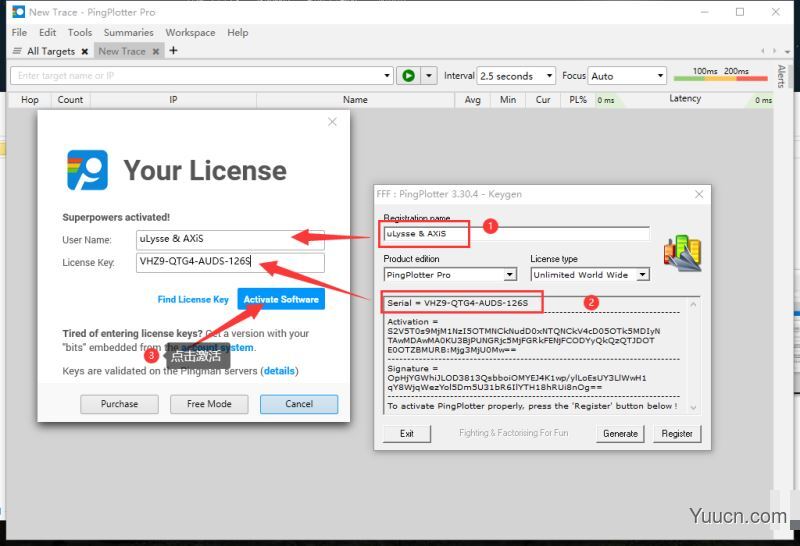Expand the arrow next to the play button

pos(429,76)
